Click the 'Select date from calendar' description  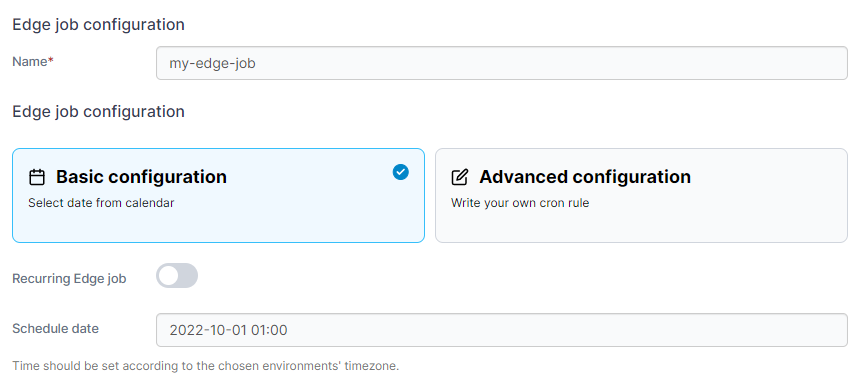pos(101,203)
